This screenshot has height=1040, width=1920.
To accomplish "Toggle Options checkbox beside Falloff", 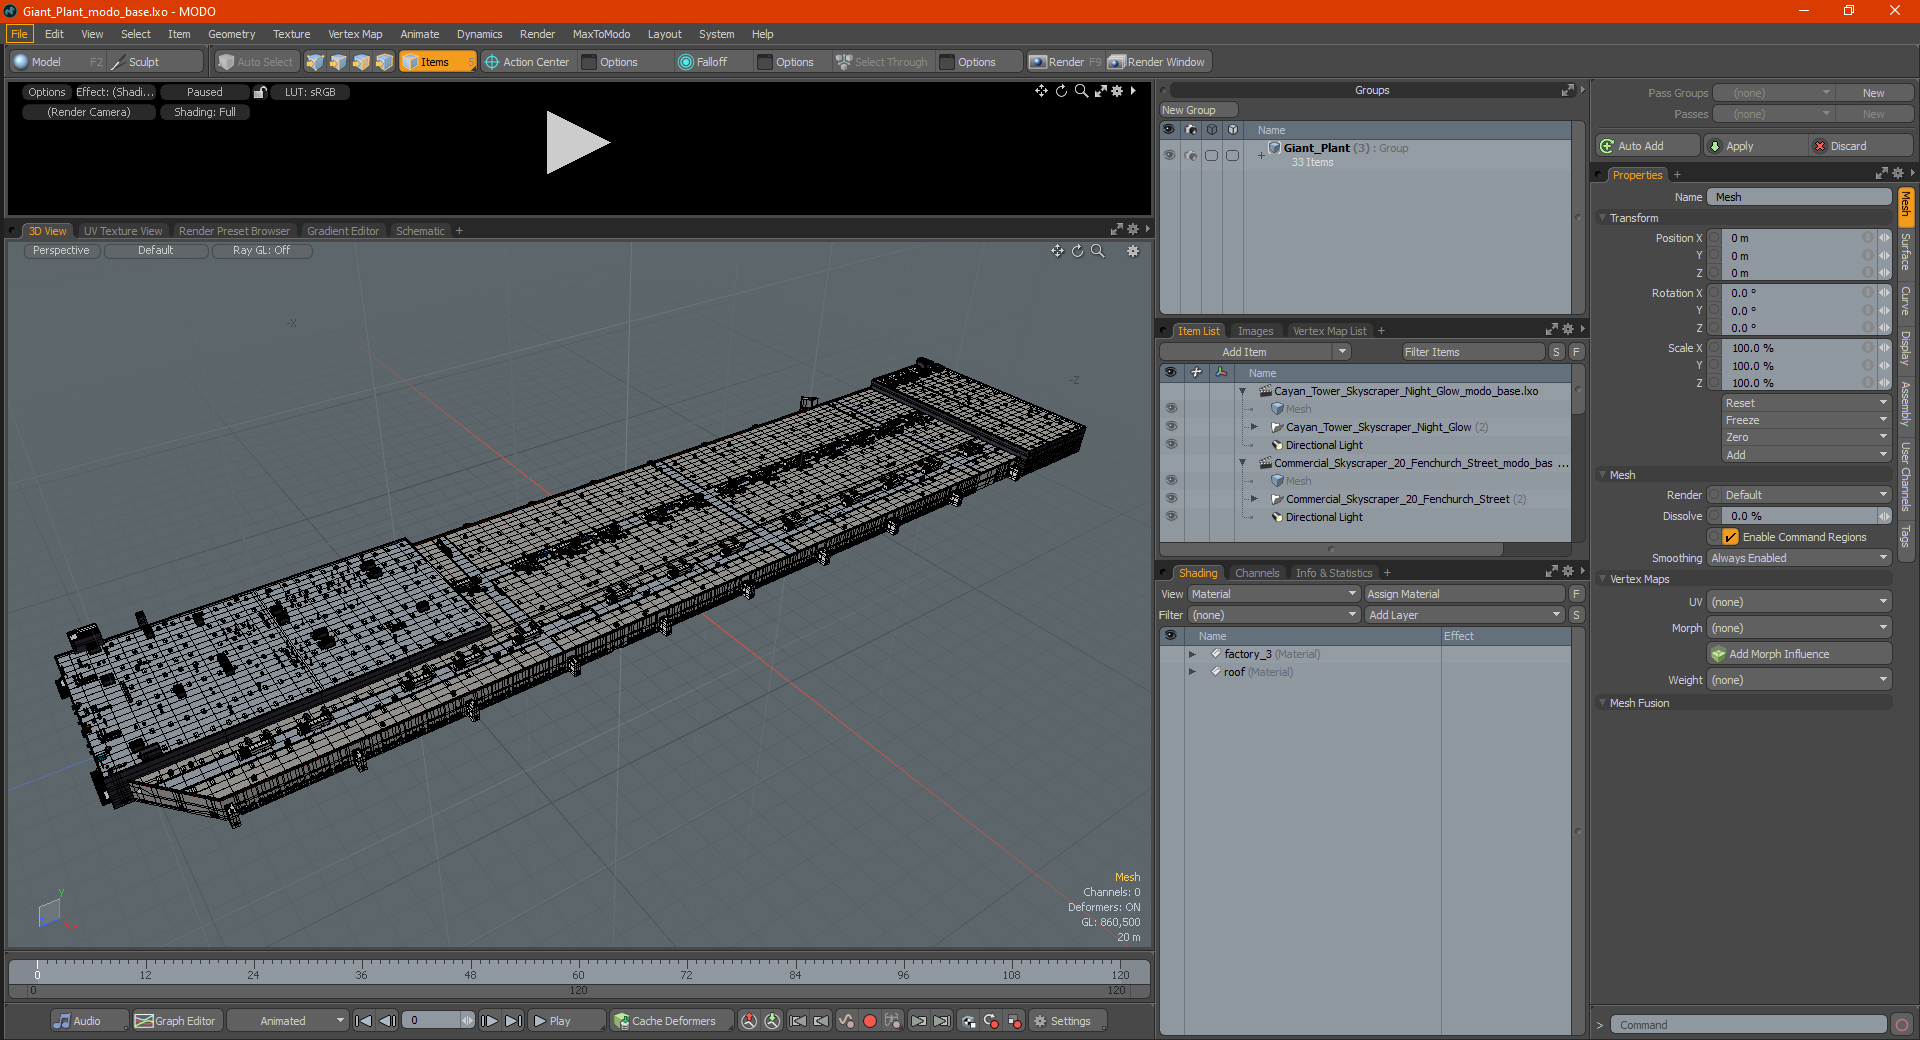I will click(x=765, y=62).
